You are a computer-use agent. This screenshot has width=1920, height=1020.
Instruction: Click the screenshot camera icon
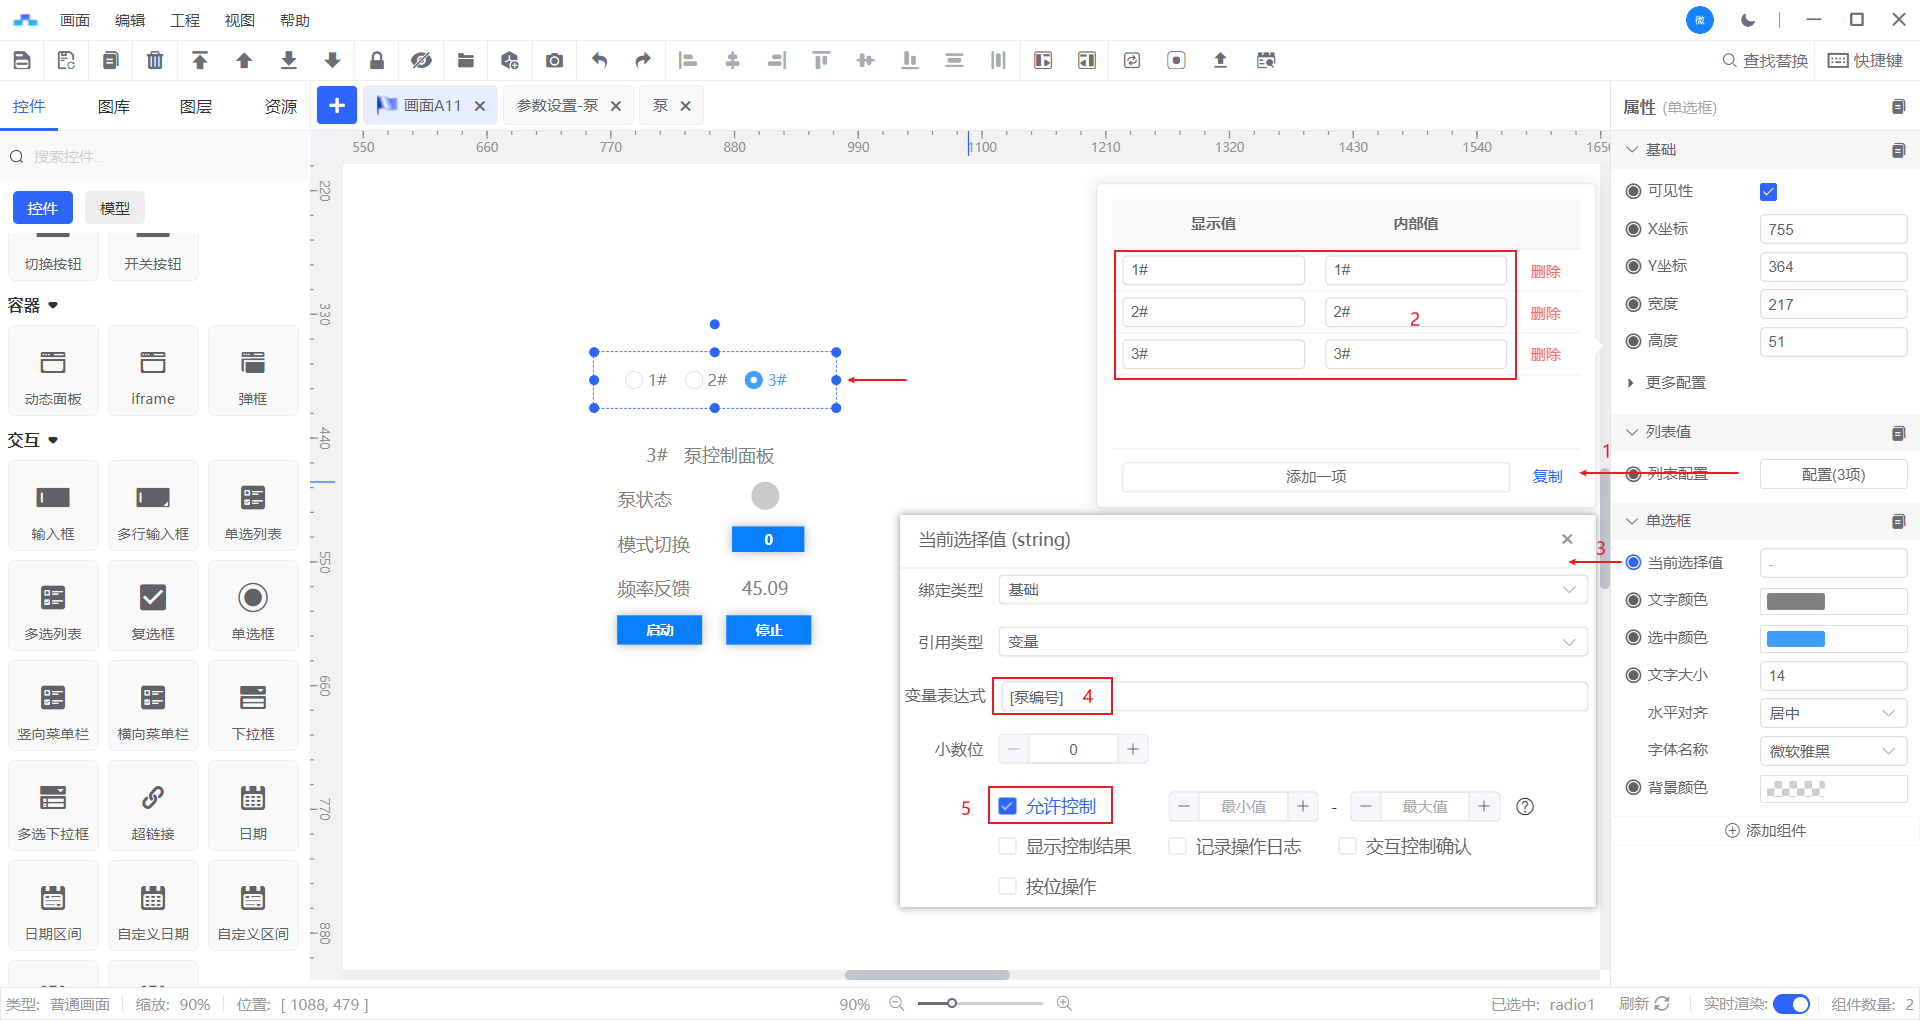click(554, 61)
